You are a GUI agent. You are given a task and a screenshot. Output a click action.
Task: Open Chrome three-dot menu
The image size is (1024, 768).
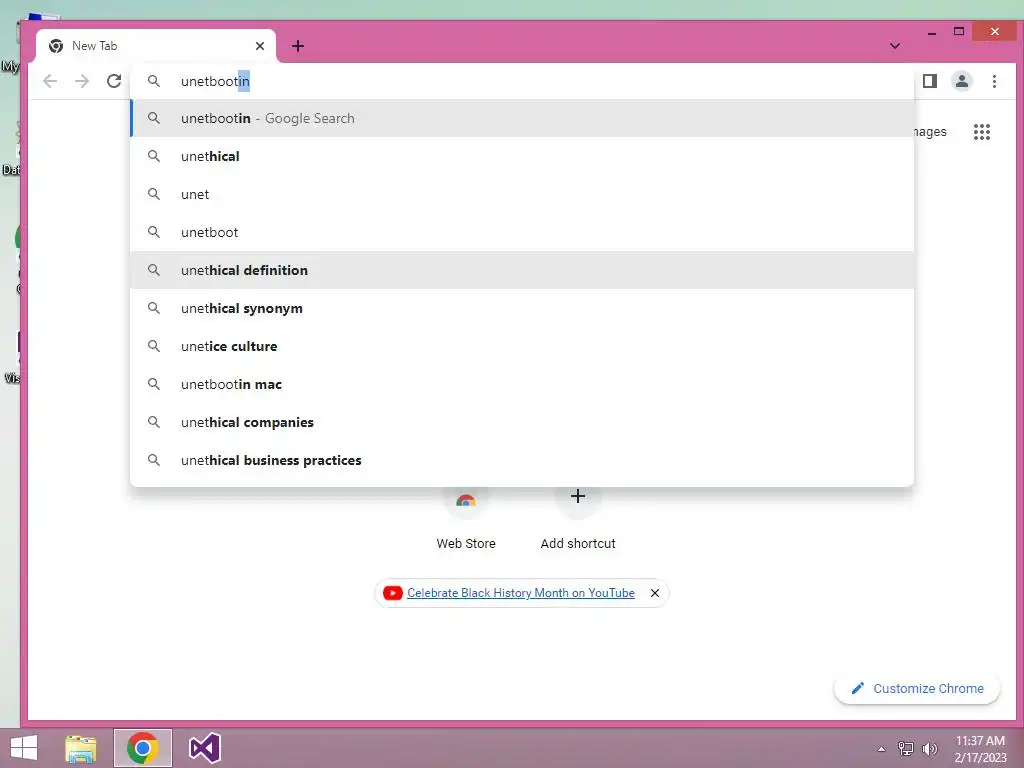tap(994, 81)
